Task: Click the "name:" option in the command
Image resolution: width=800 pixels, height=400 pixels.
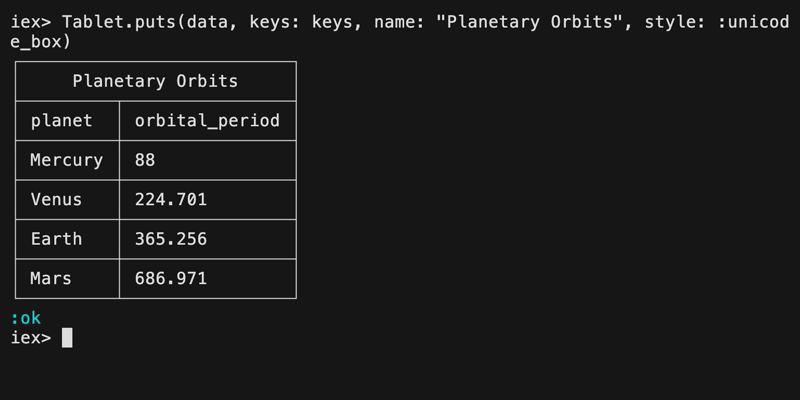Action: [x=399, y=22]
